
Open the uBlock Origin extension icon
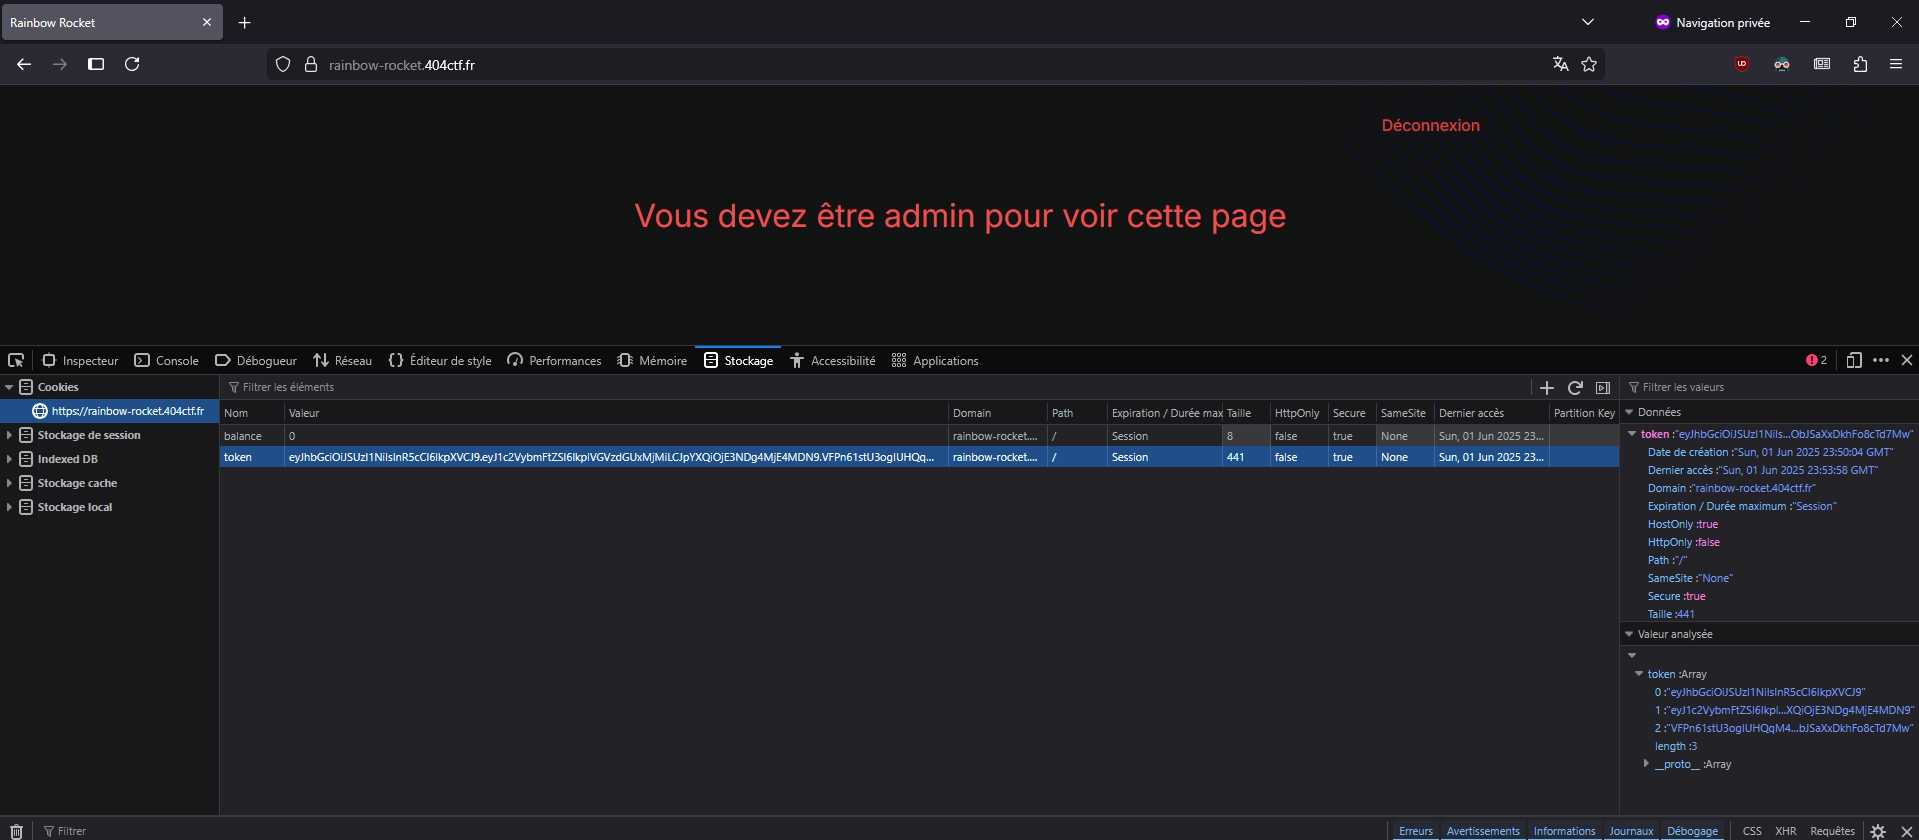point(1742,64)
